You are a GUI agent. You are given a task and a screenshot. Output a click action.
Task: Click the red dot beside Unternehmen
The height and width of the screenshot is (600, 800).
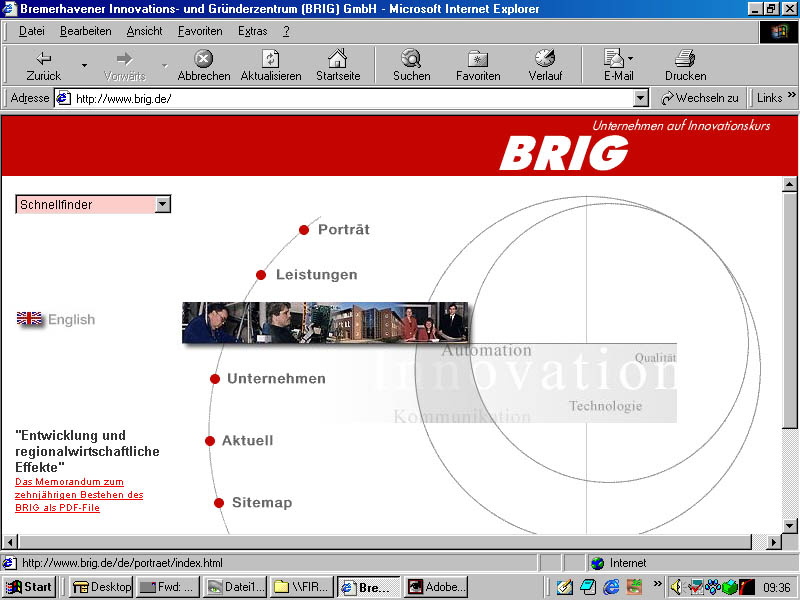click(215, 379)
